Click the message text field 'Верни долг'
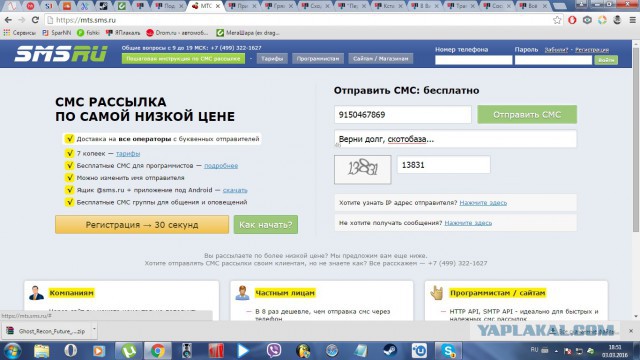 pos(455,139)
